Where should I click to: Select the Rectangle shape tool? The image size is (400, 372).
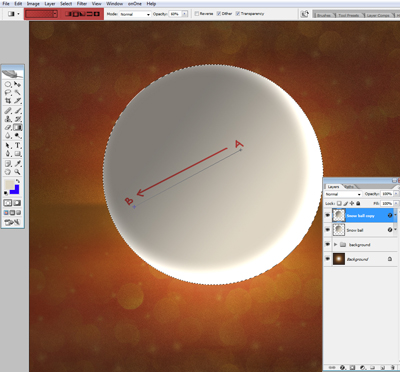click(17, 154)
